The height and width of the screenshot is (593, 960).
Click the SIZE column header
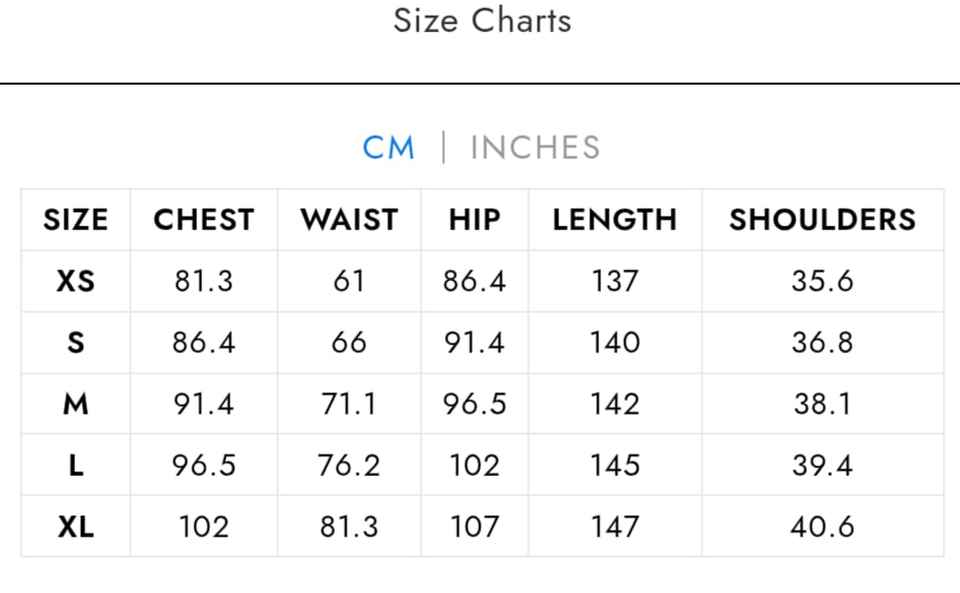click(76, 220)
